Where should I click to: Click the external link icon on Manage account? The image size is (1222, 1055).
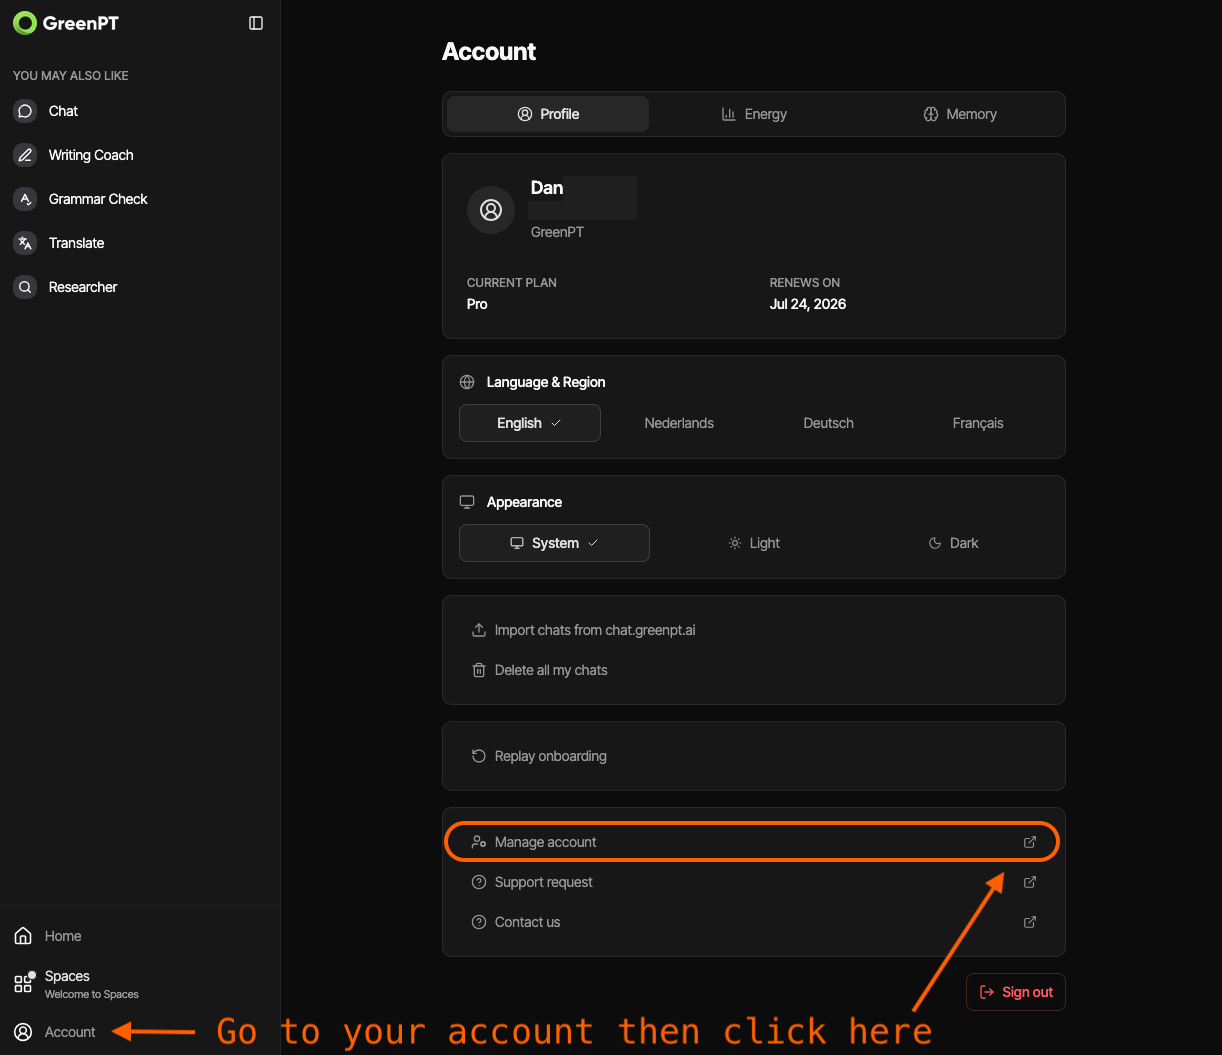click(x=1030, y=842)
